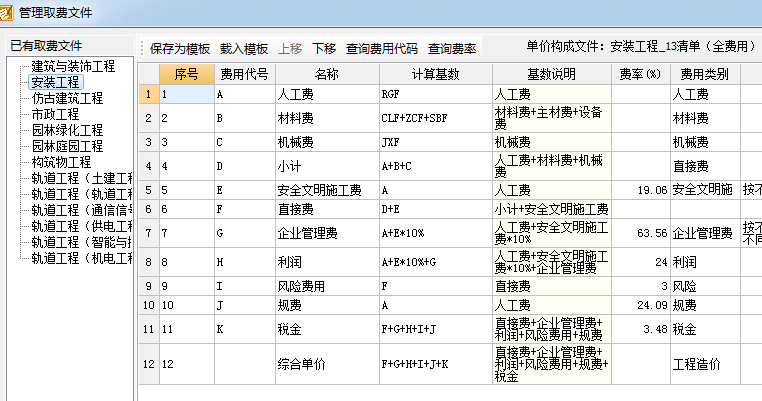Click the D+E calculation base cell
This screenshot has width=762, height=401.
coord(435,209)
